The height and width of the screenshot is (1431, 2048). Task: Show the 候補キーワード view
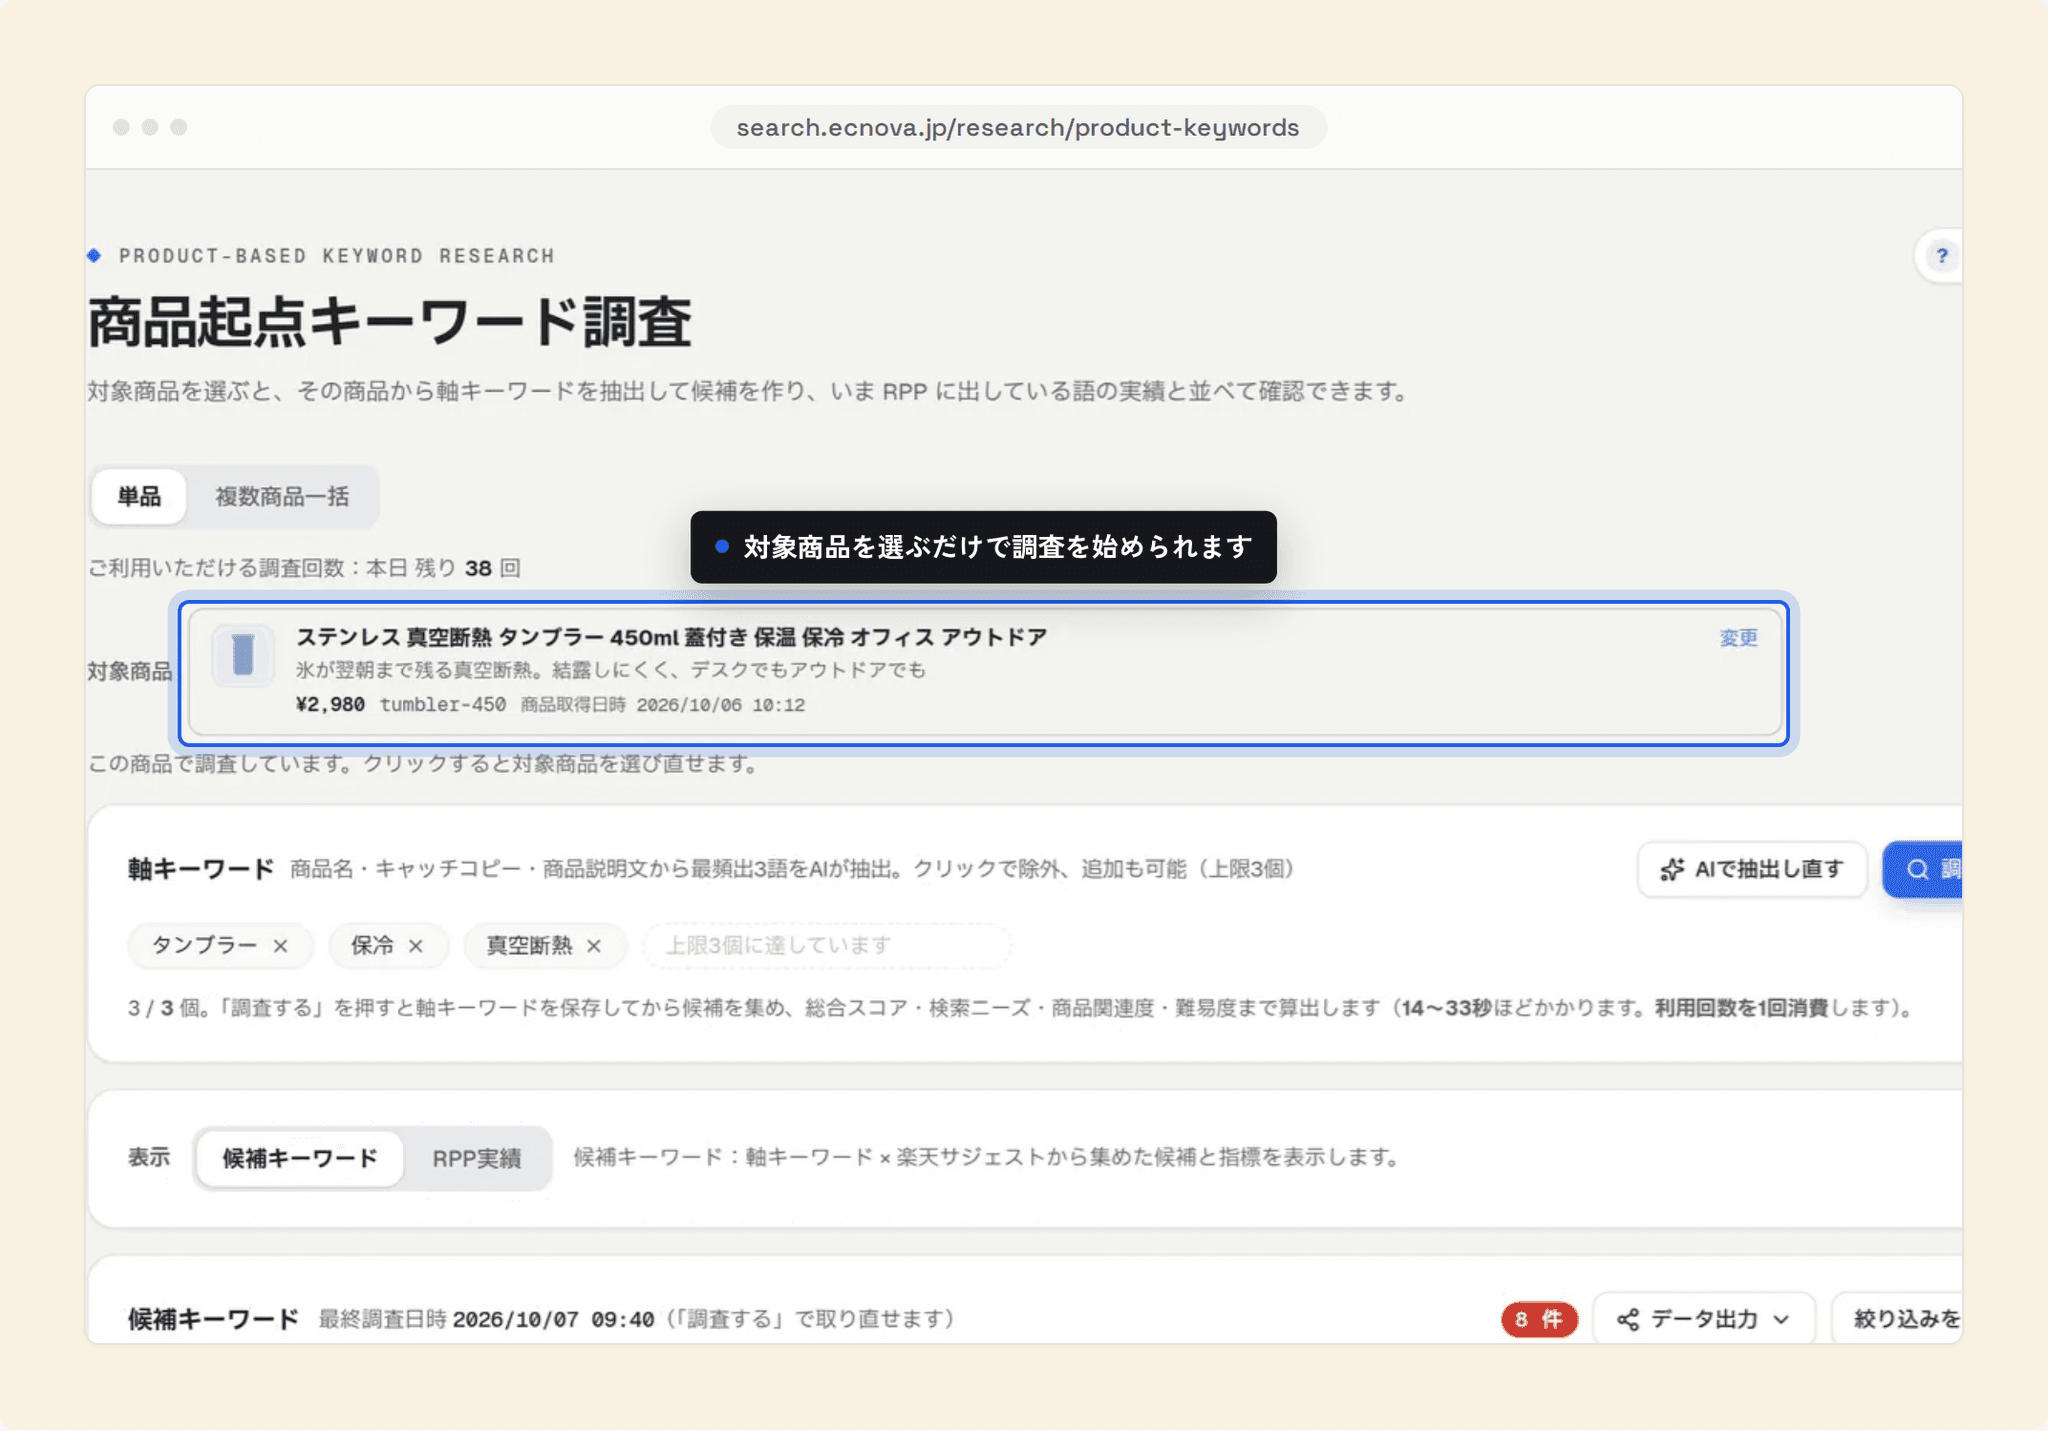[300, 1158]
